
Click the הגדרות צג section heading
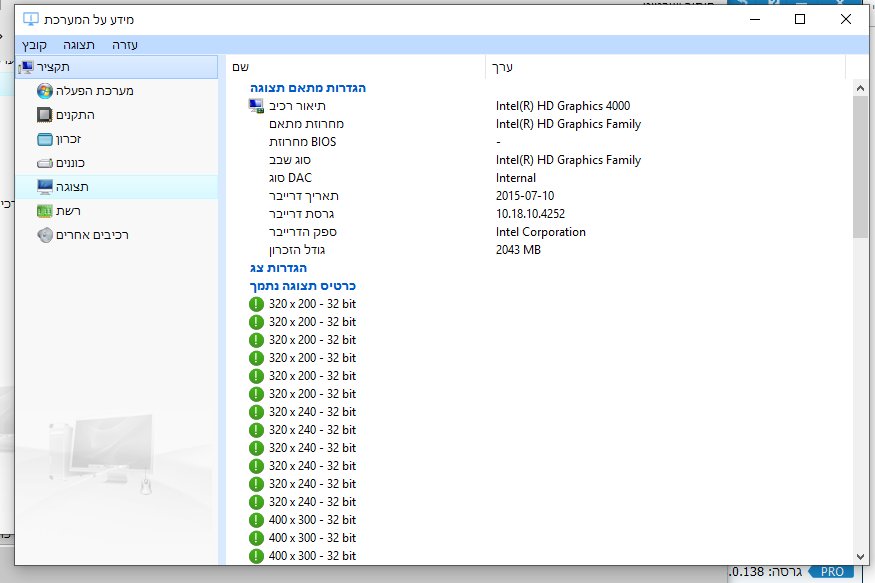tap(278, 268)
